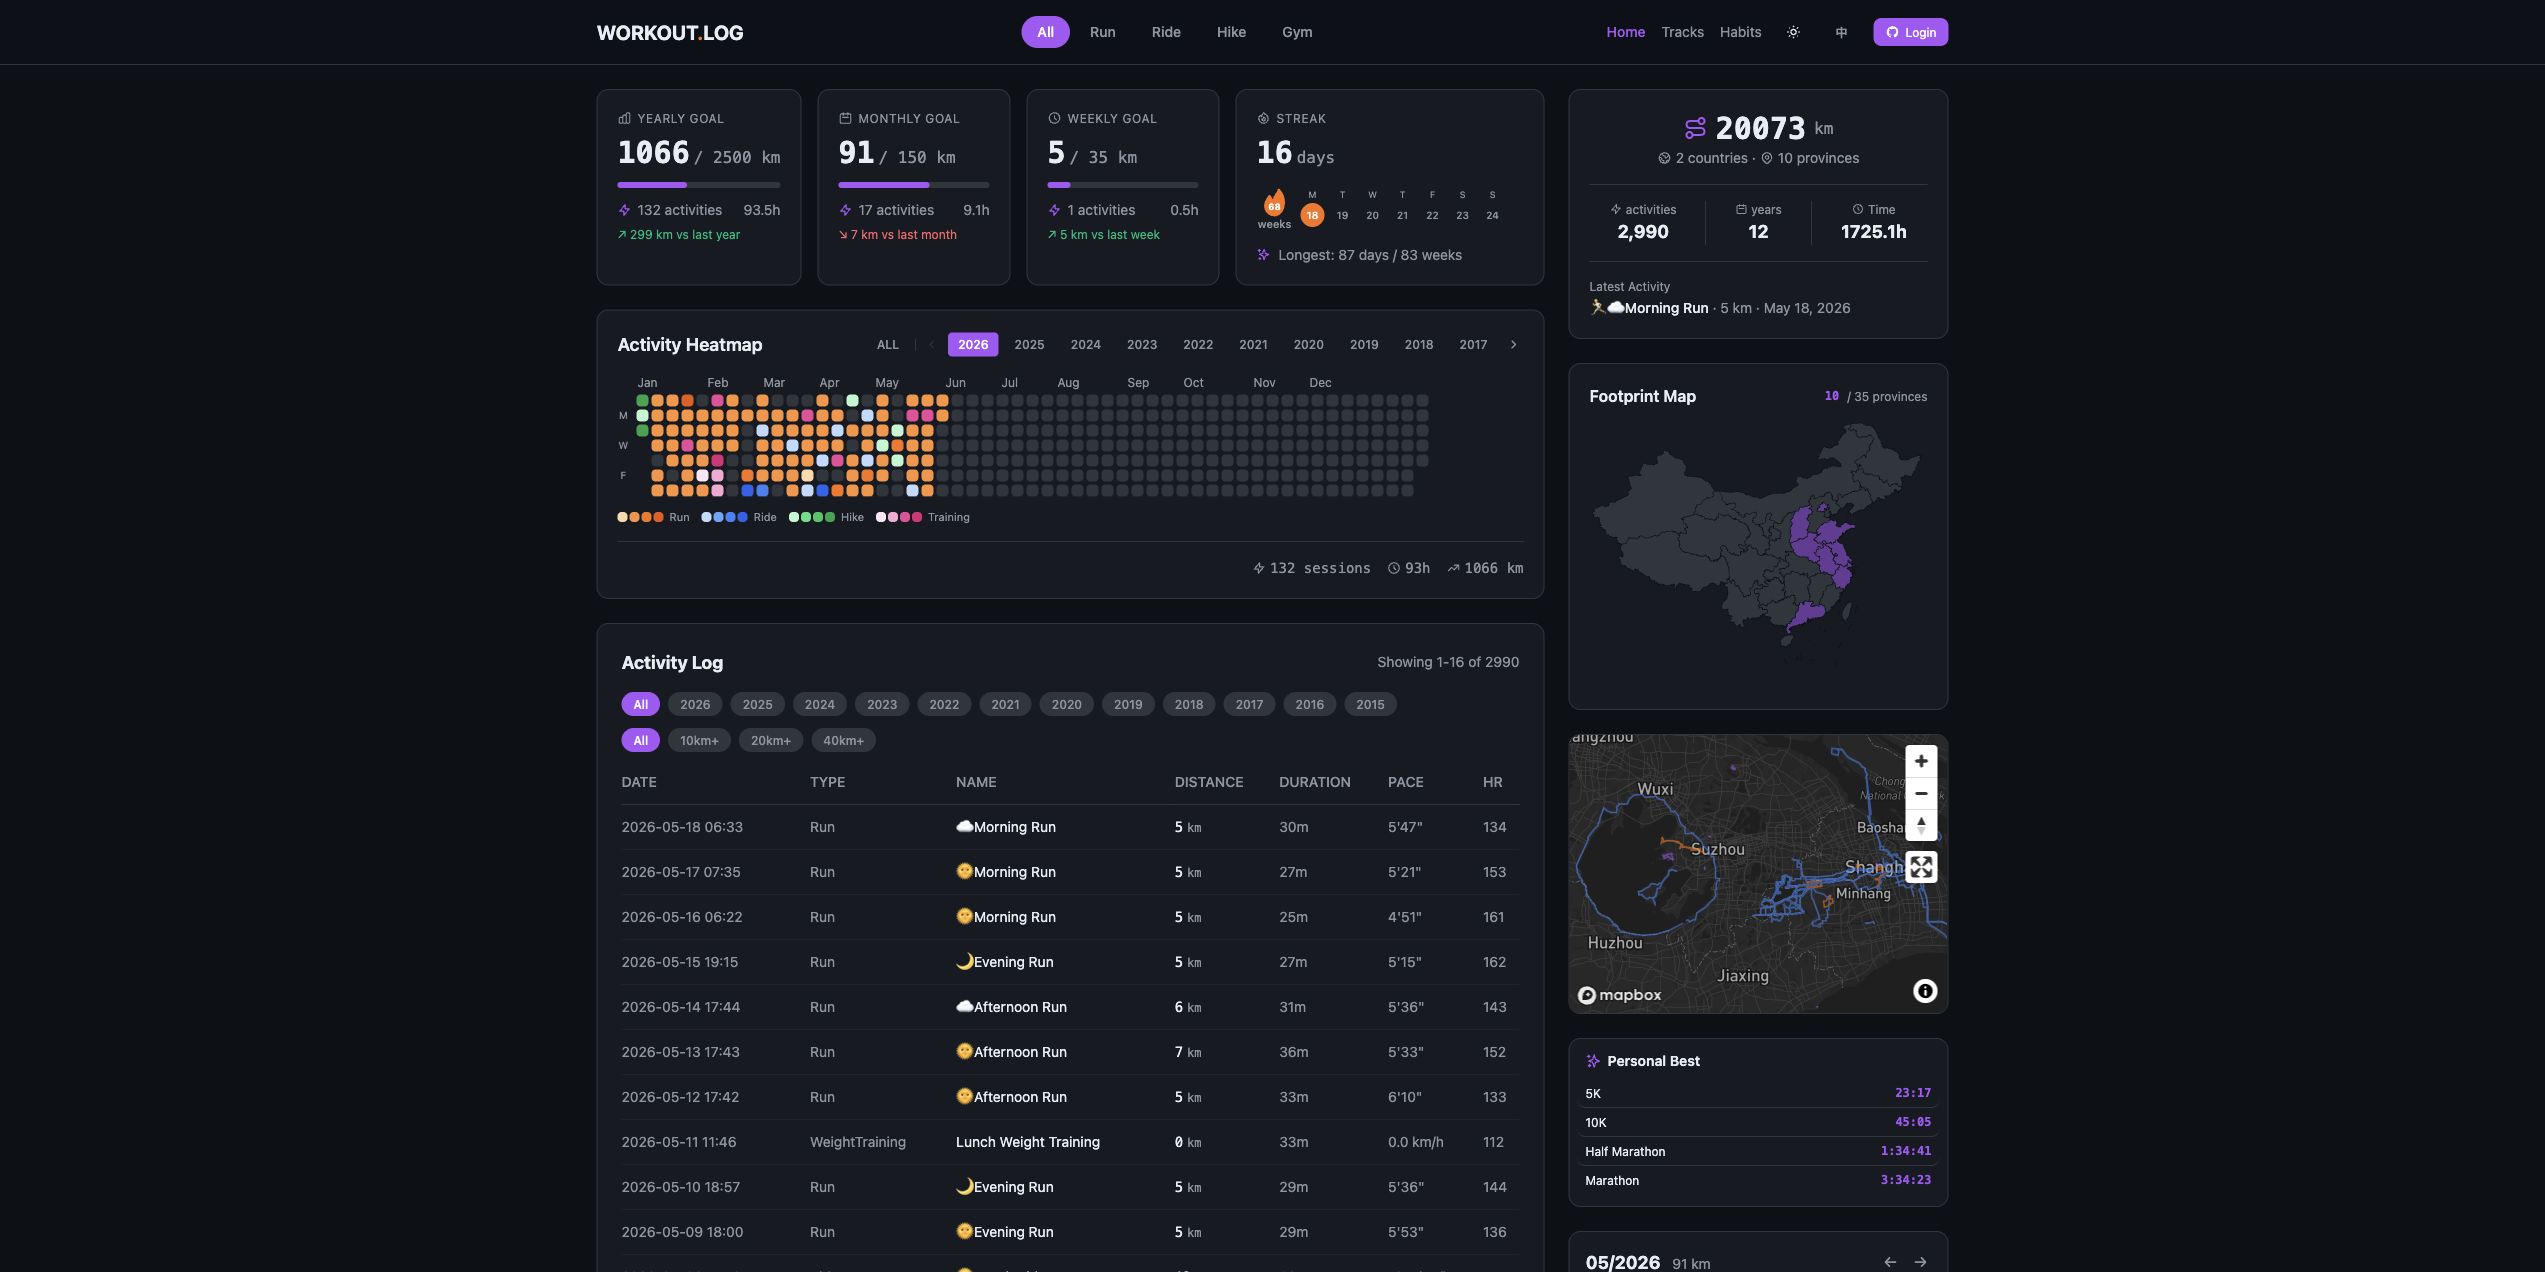2545x1272 pixels.
Task: Select 2025 in Activity Heatmap
Action: click(1029, 344)
